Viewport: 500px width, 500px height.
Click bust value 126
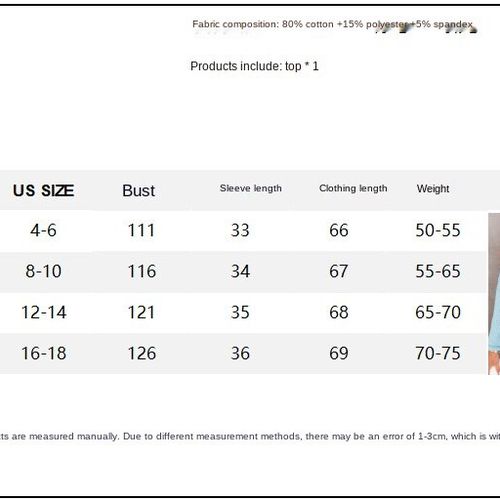[142, 353]
